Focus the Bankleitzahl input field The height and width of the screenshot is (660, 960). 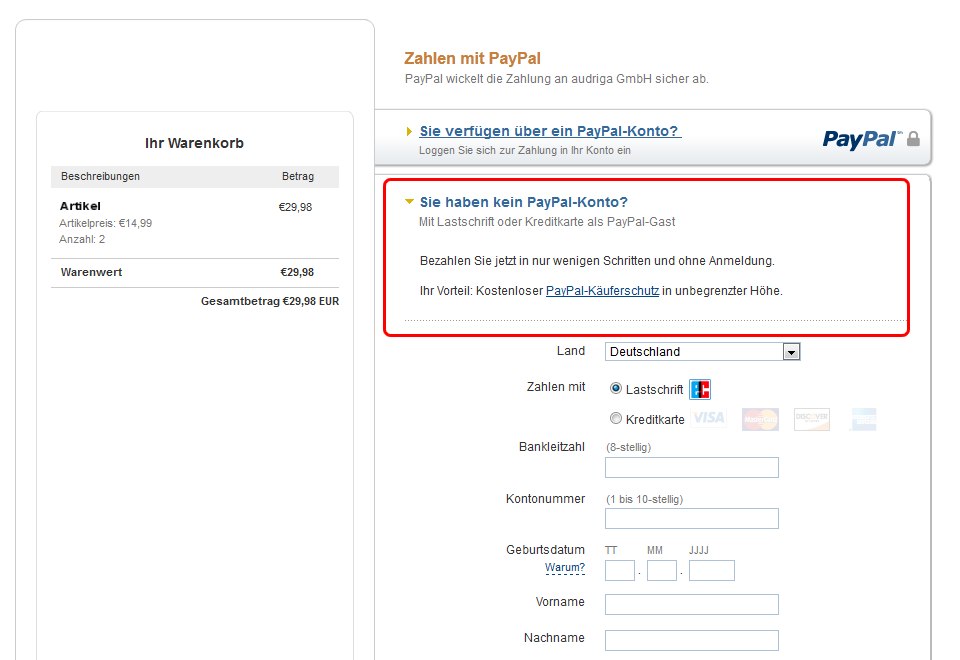[x=692, y=468]
